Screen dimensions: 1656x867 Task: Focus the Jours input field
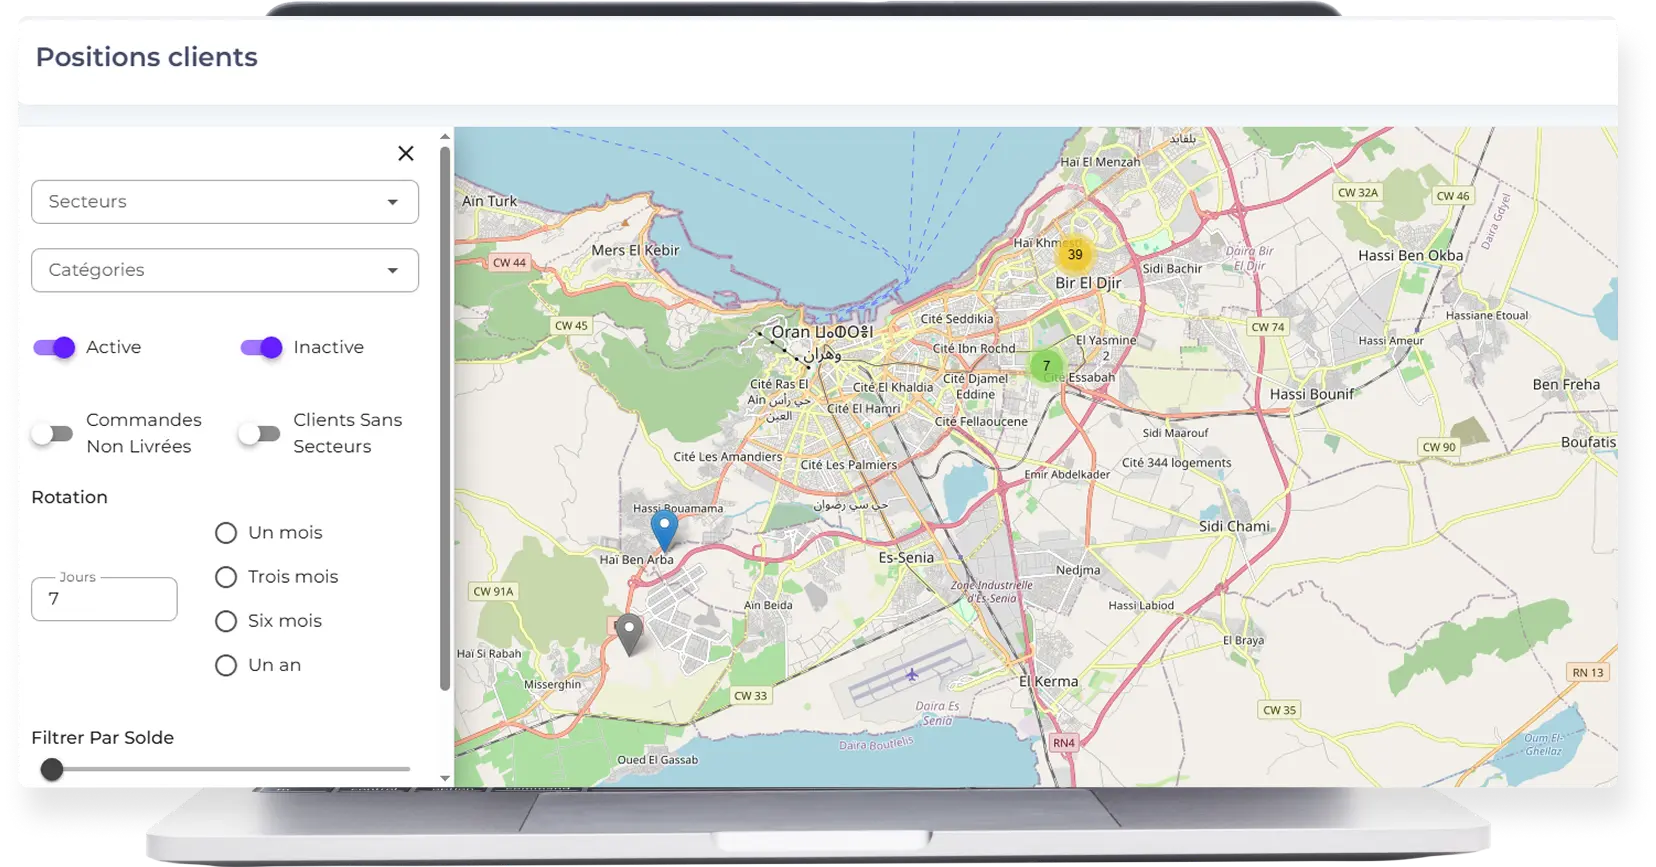pyautogui.click(x=104, y=599)
